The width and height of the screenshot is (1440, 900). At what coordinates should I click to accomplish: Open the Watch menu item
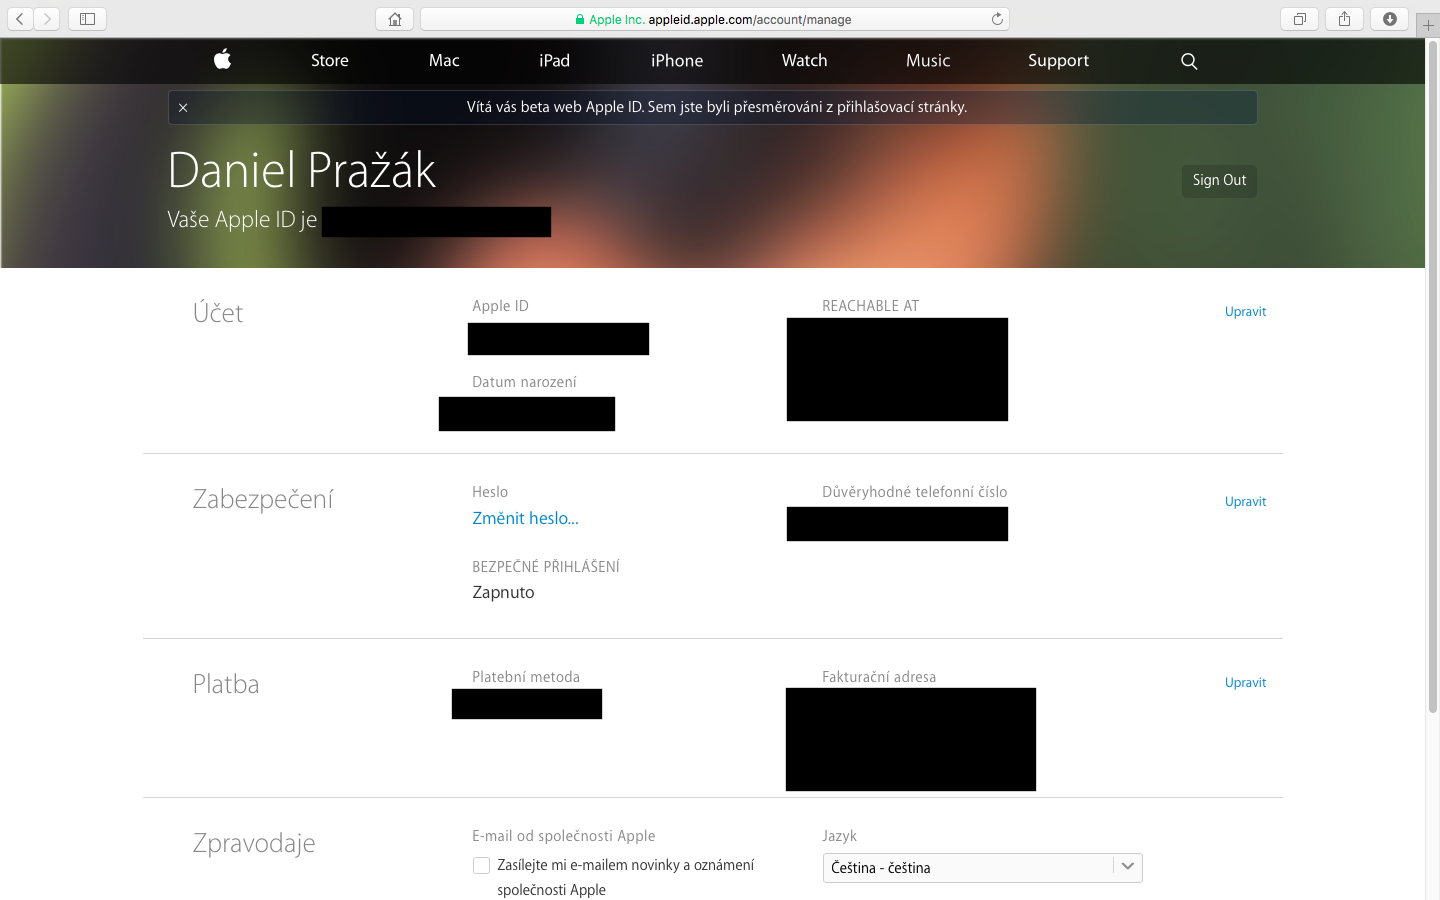click(x=804, y=60)
